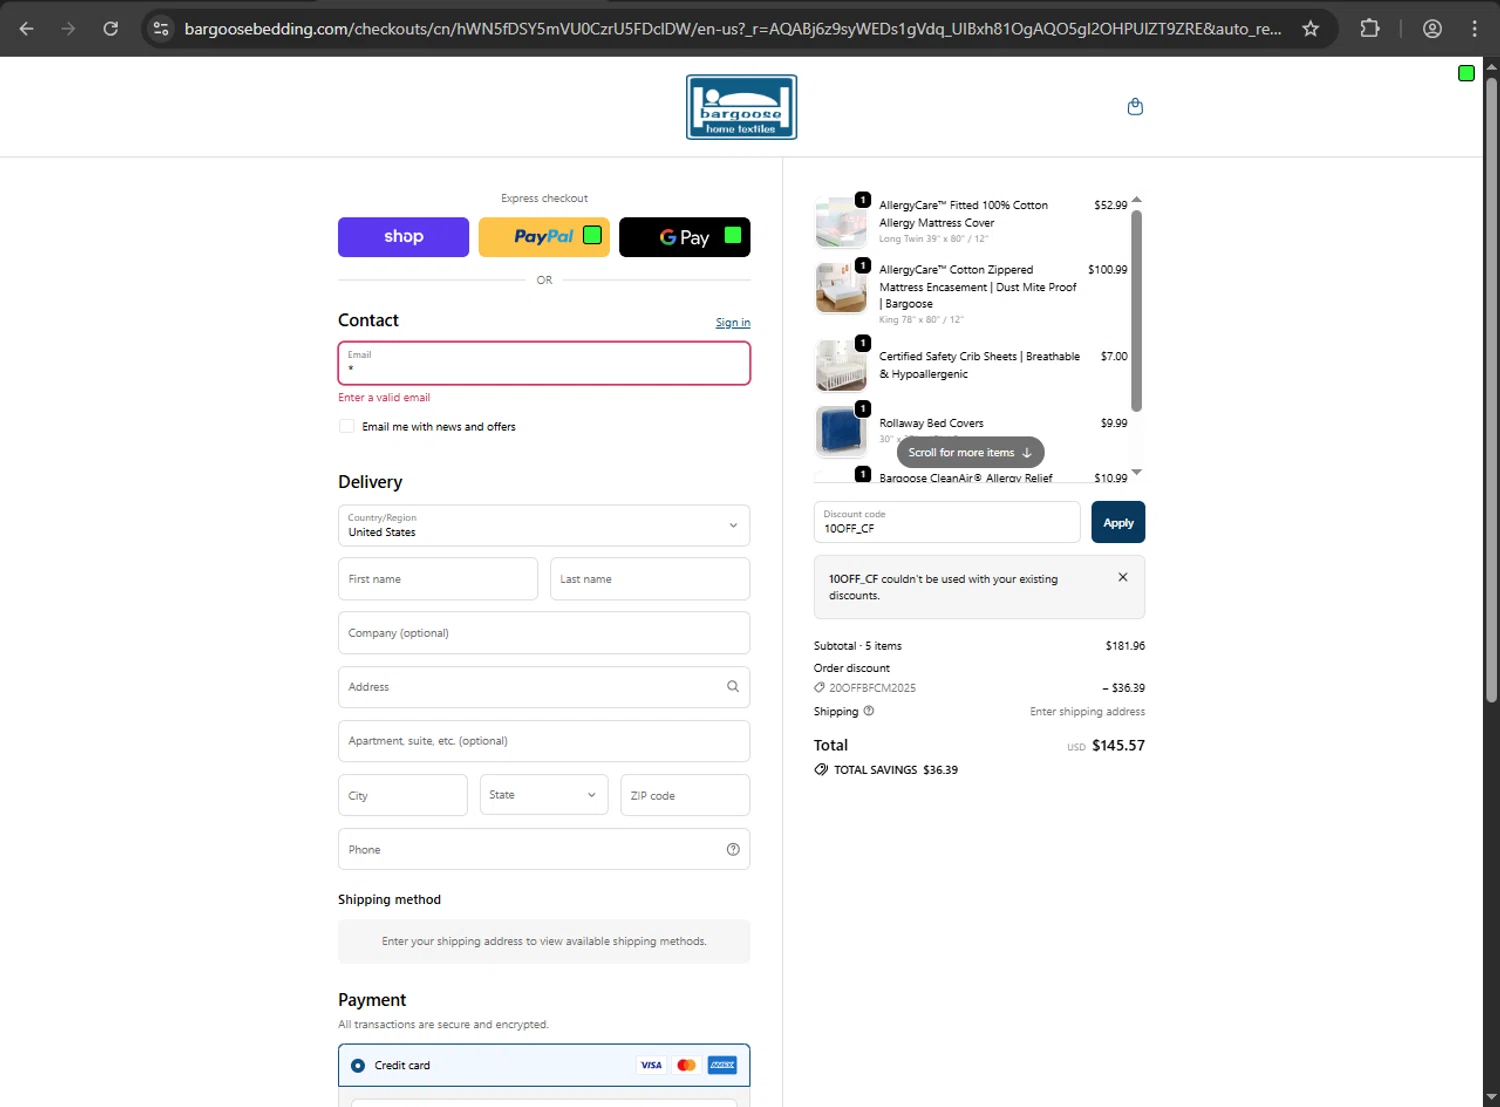Click the Visa card icon
The width and height of the screenshot is (1500, 1107).
point(651,1065)
